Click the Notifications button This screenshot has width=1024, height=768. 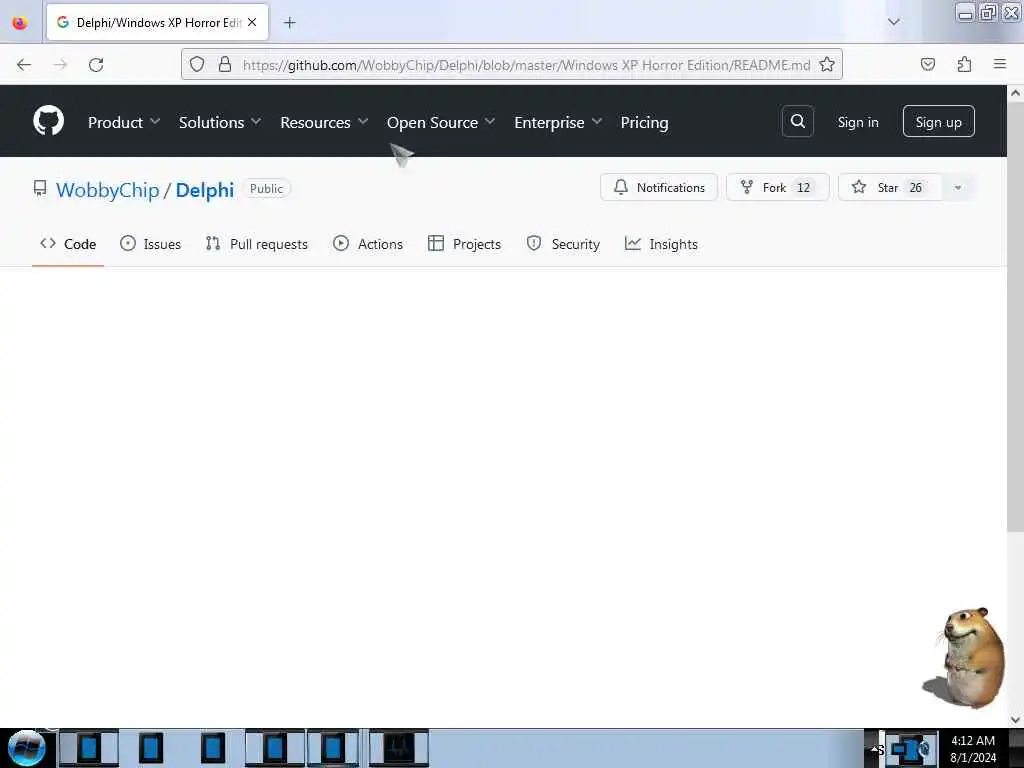point(659,187)
